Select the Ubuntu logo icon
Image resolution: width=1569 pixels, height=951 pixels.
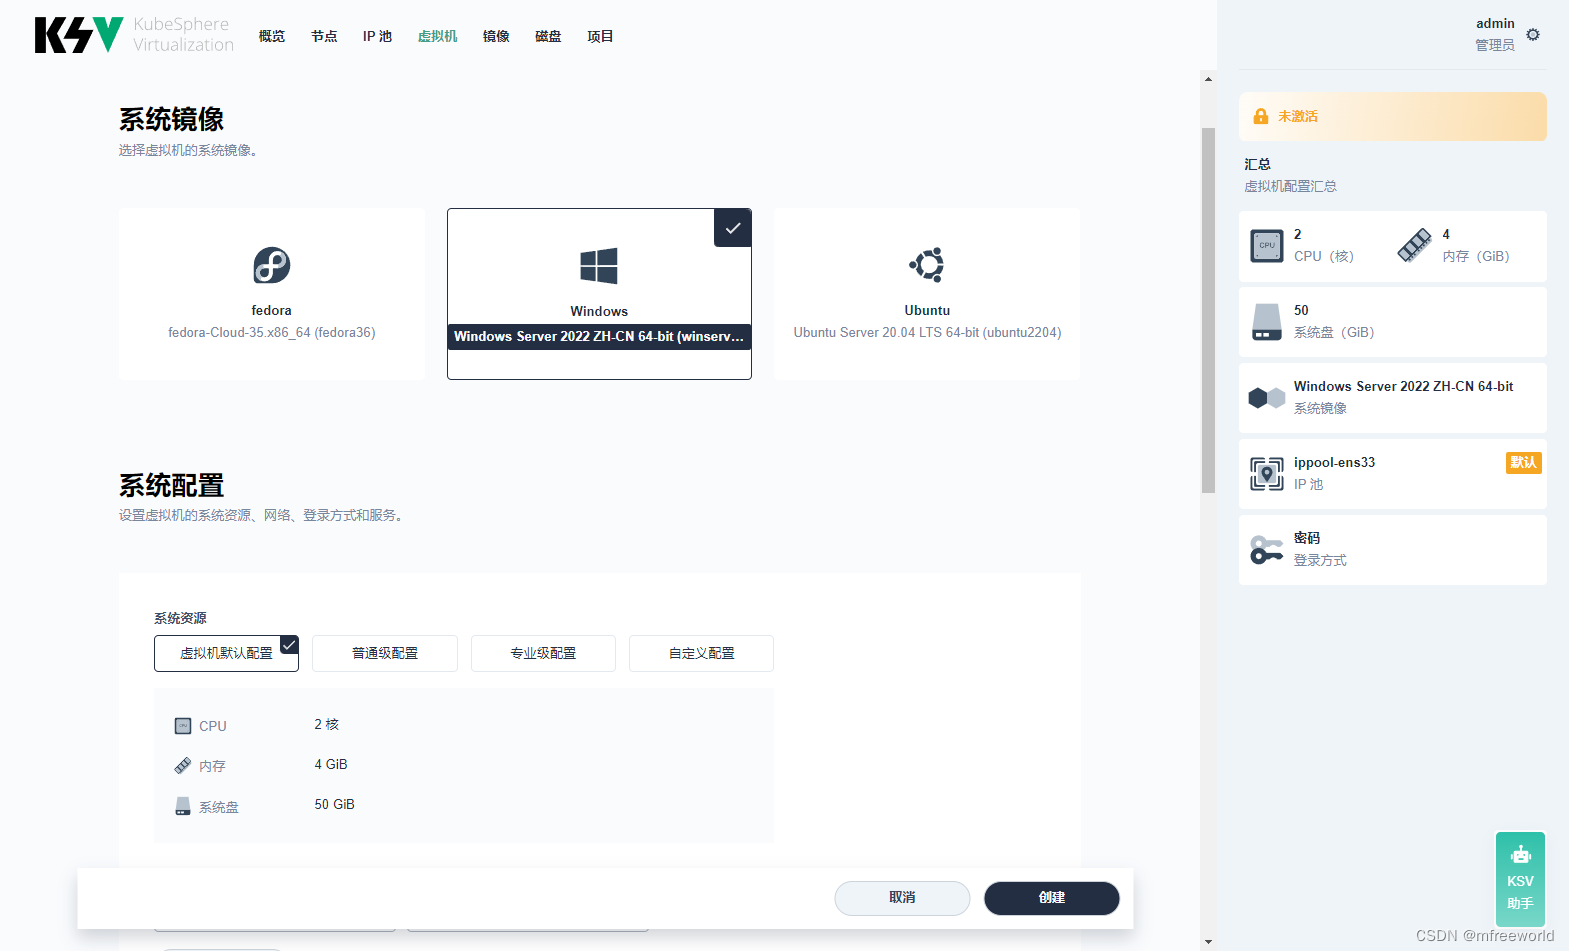click(x=927, y=265)
